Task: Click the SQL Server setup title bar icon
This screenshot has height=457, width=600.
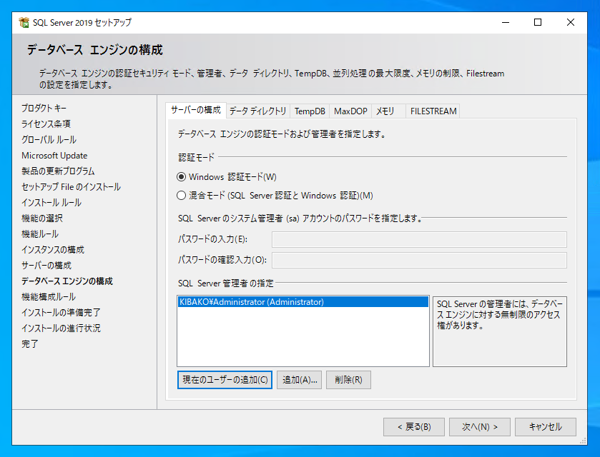Action: [x=24, y=23]
